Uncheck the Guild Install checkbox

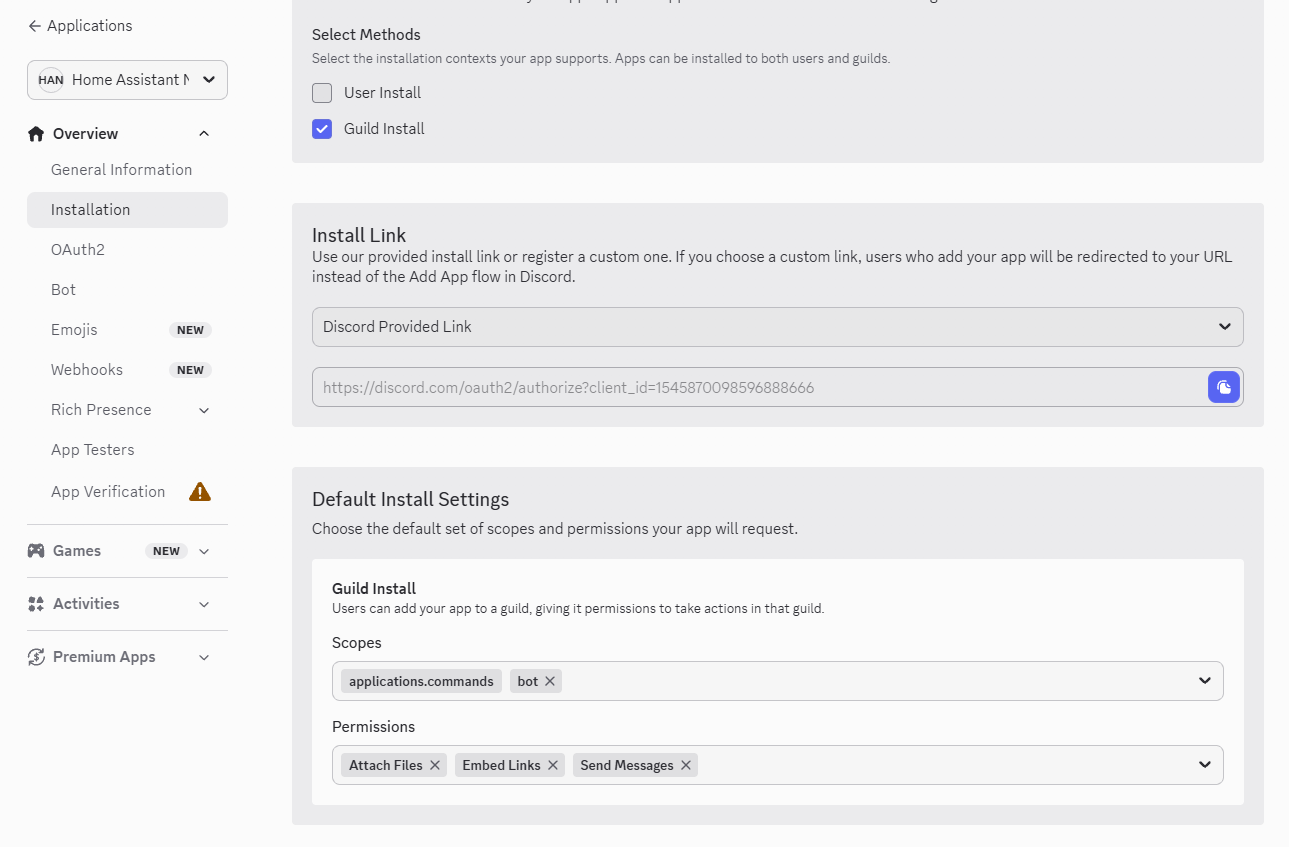(322, 129)
